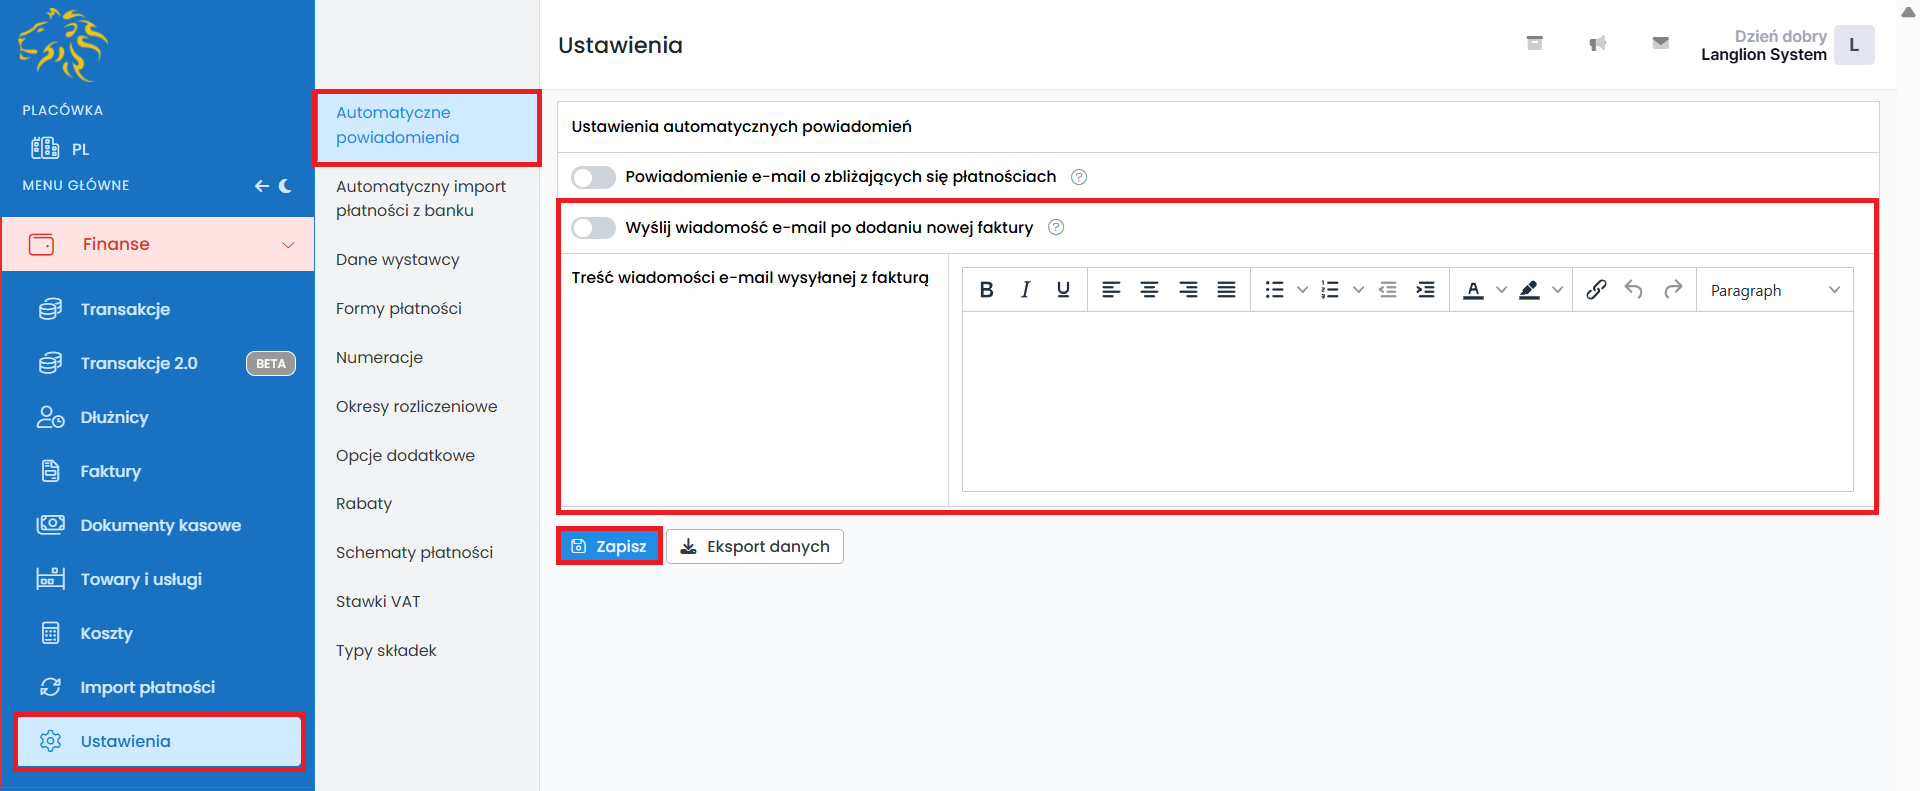The width and height of the screenshot is (1920, 791).
Task: Toggle bold formatting in the editor
Action: point(986,290)
